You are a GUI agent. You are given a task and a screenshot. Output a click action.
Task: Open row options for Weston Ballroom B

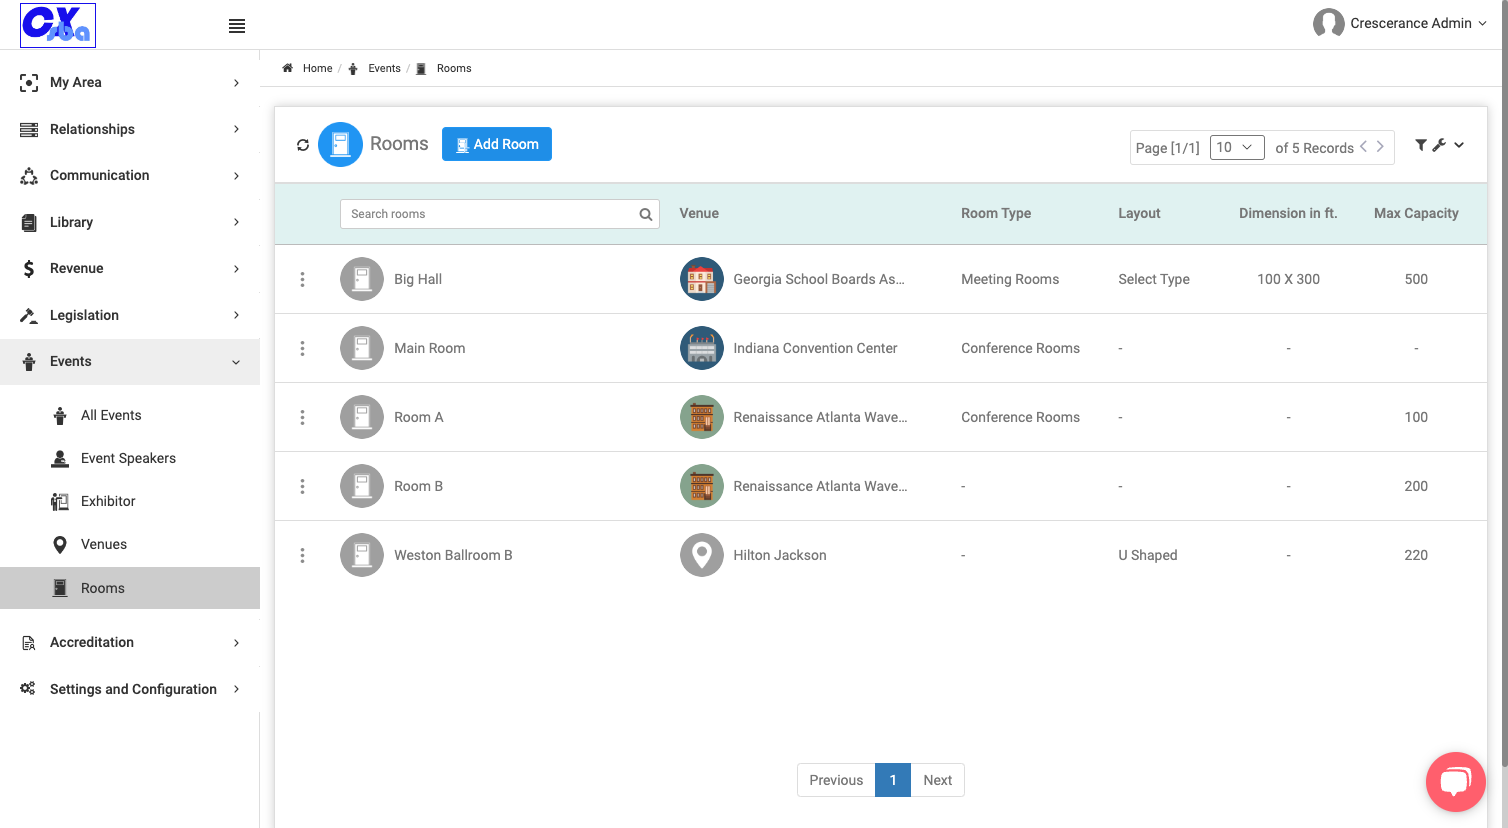[x=302, y=555]
